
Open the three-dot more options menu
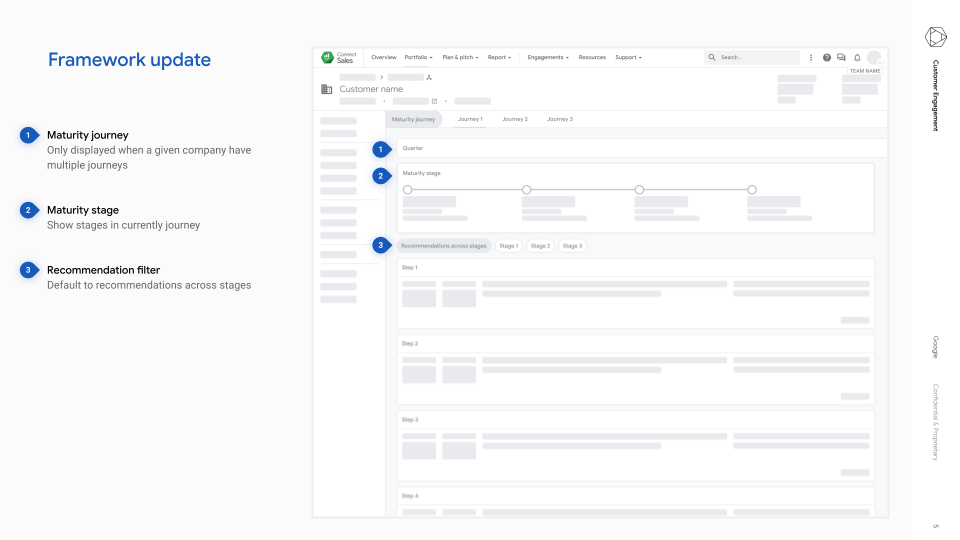tap(811, 58)
